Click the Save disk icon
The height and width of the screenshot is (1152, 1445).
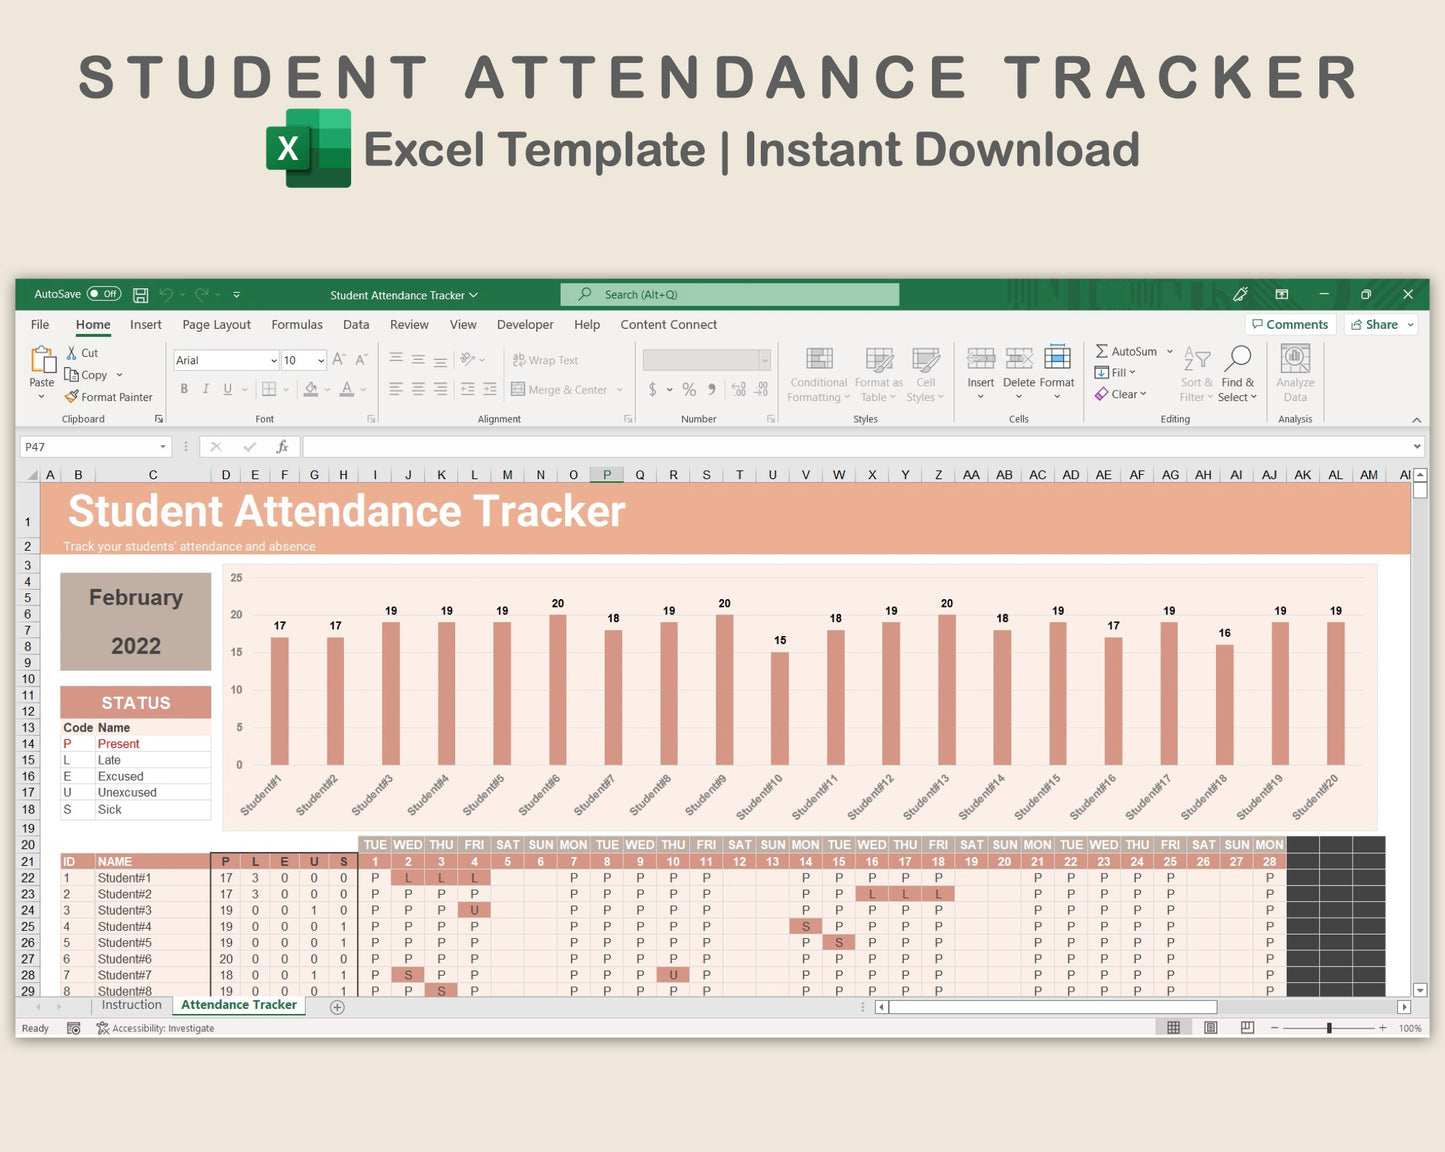click(141, 295)
